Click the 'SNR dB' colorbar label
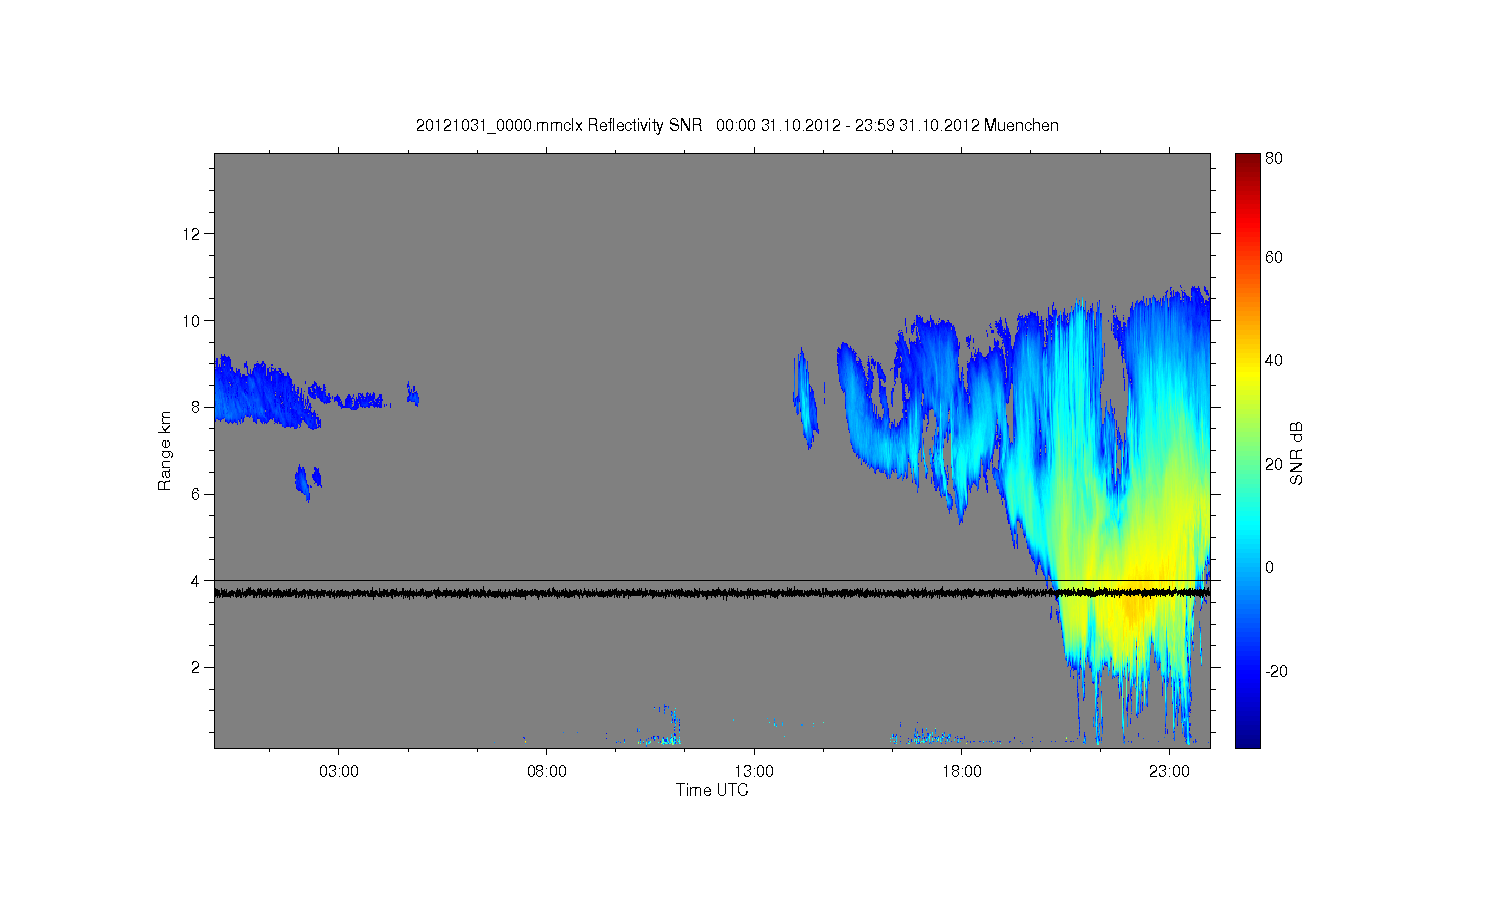 point(1297,453)
